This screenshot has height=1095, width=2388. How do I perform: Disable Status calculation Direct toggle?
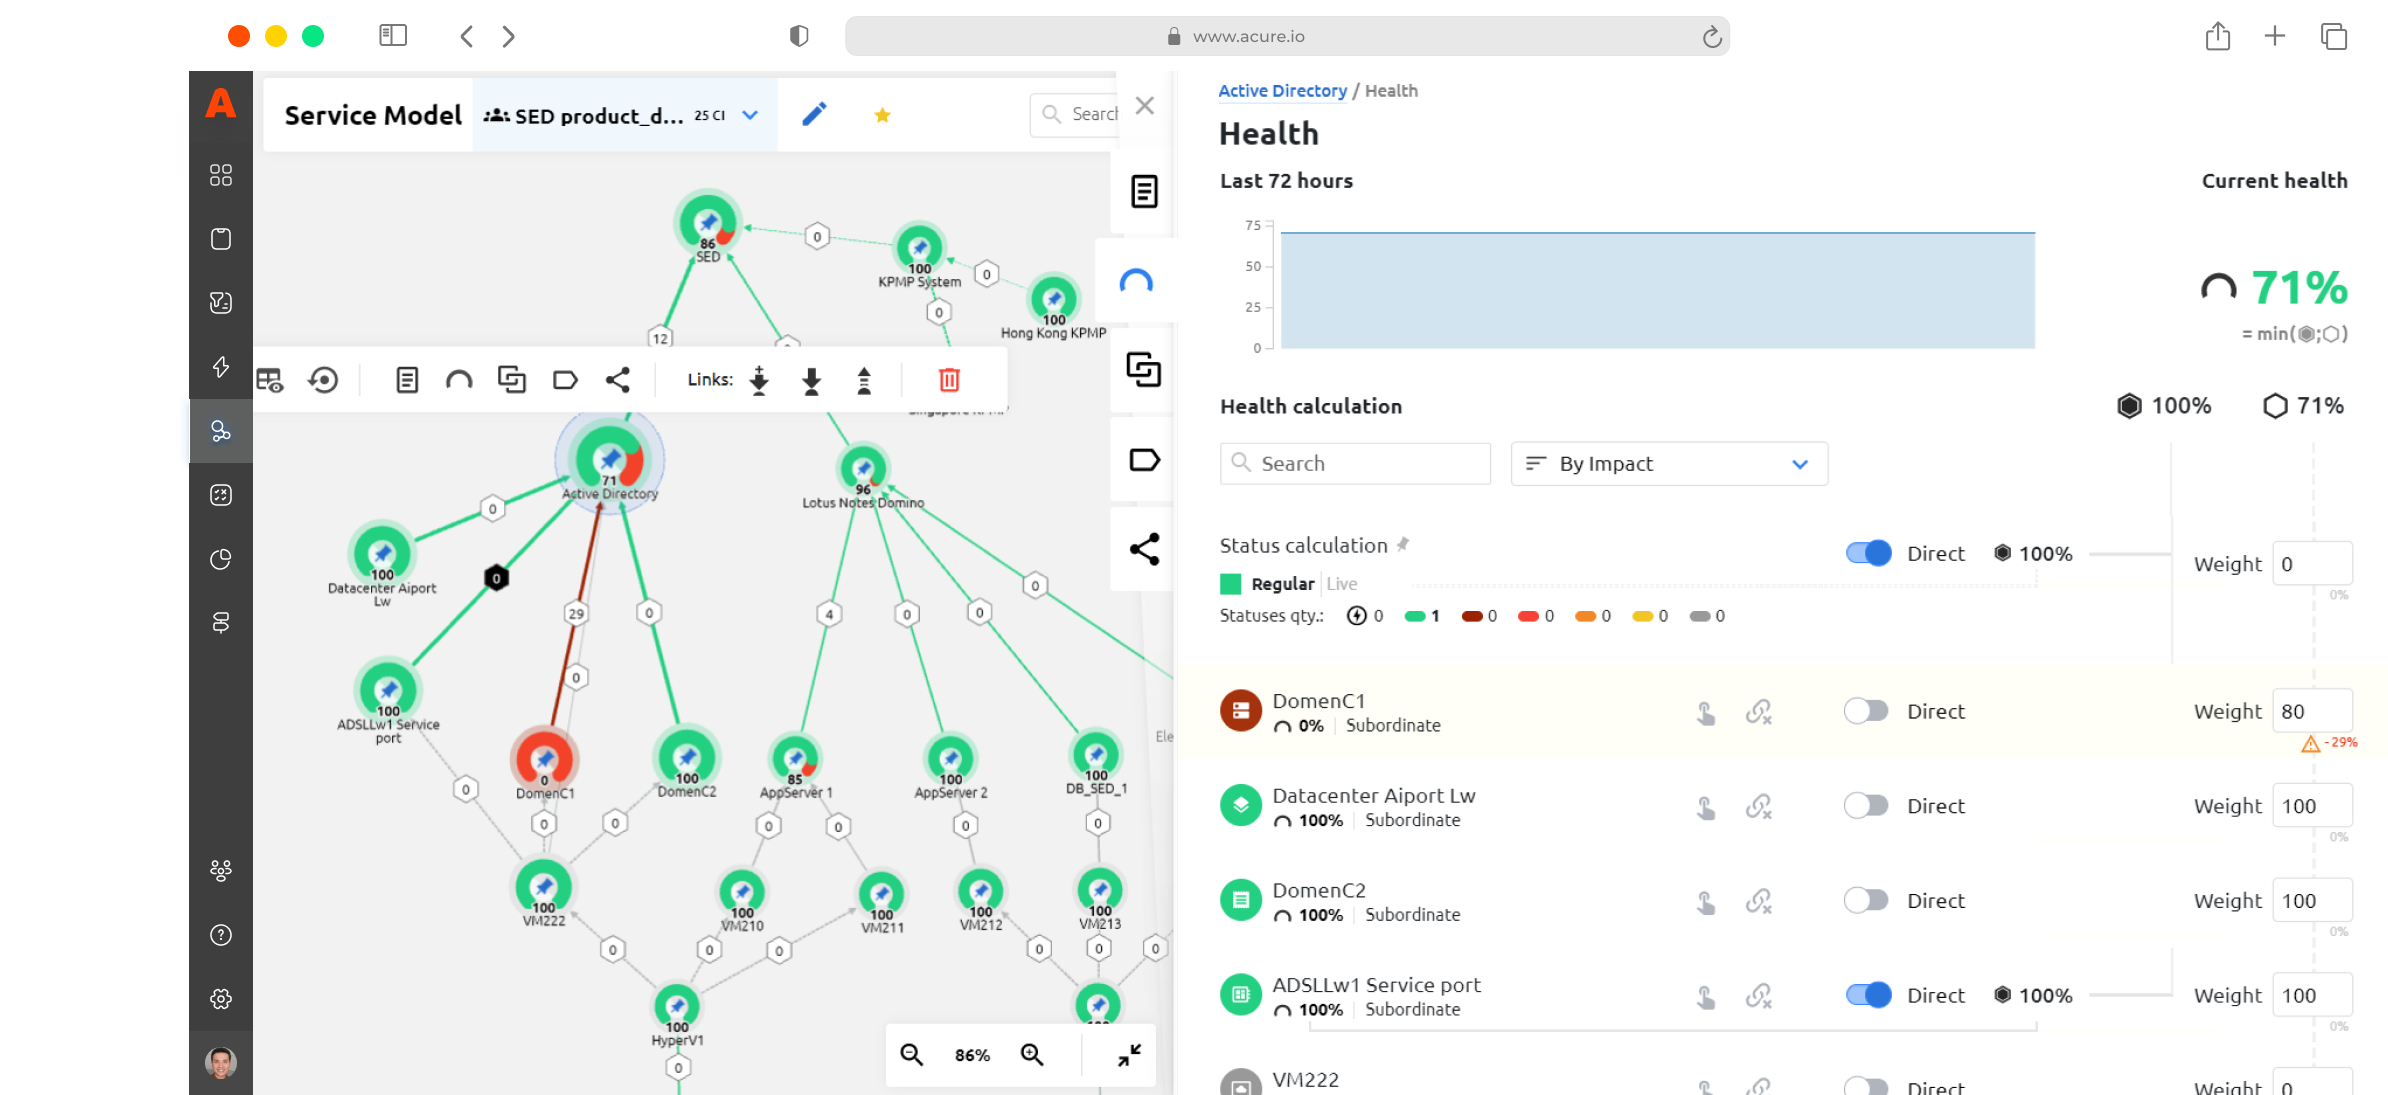1867,553
